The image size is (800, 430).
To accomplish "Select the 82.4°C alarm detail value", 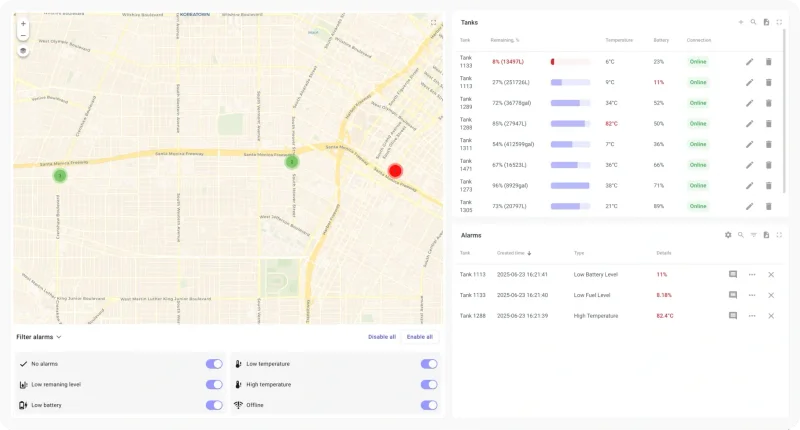I will 665,316.
